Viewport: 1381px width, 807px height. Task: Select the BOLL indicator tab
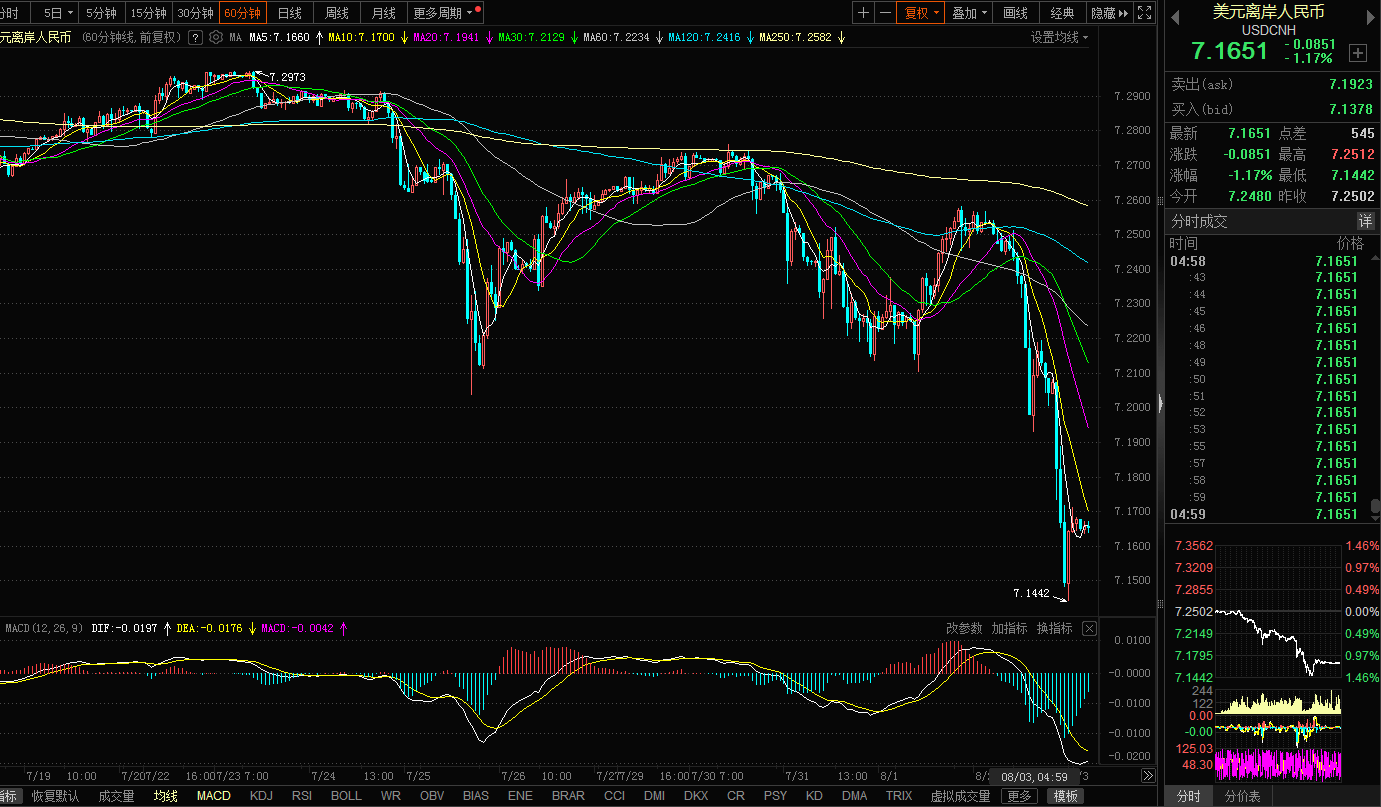coord(346,796)
